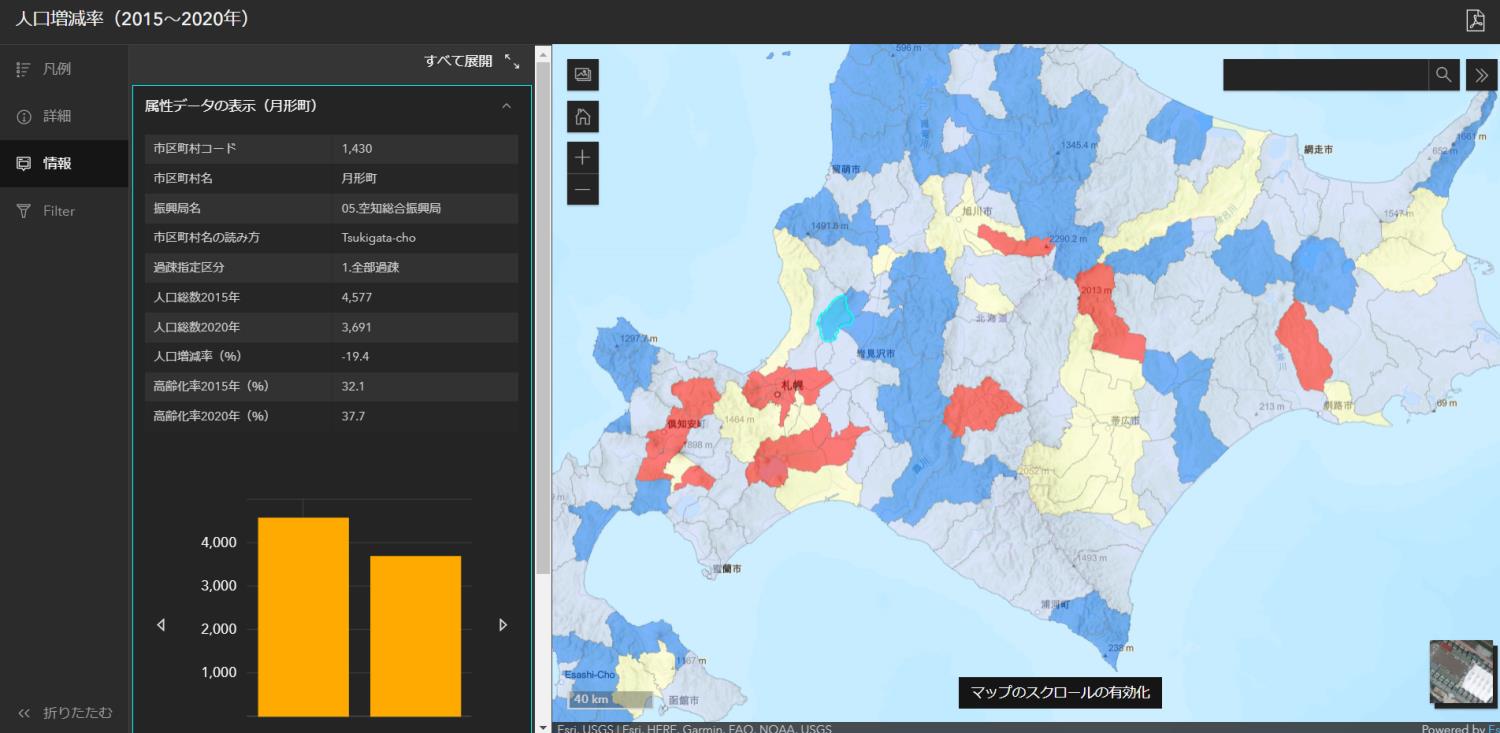This screenshot has width=1500, height=733.
Task: Open the 詳細 details tab
Action: point(57,116)
